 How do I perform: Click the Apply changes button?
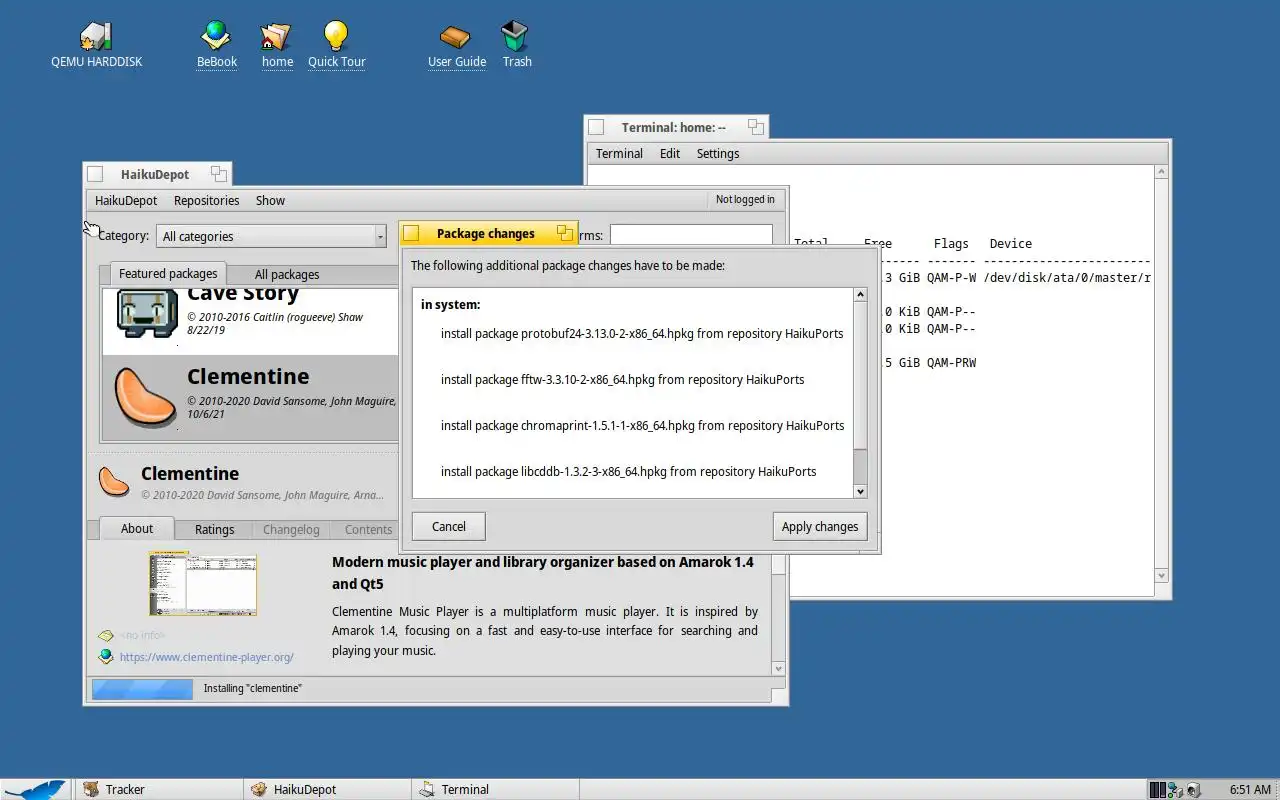[820, 526]
